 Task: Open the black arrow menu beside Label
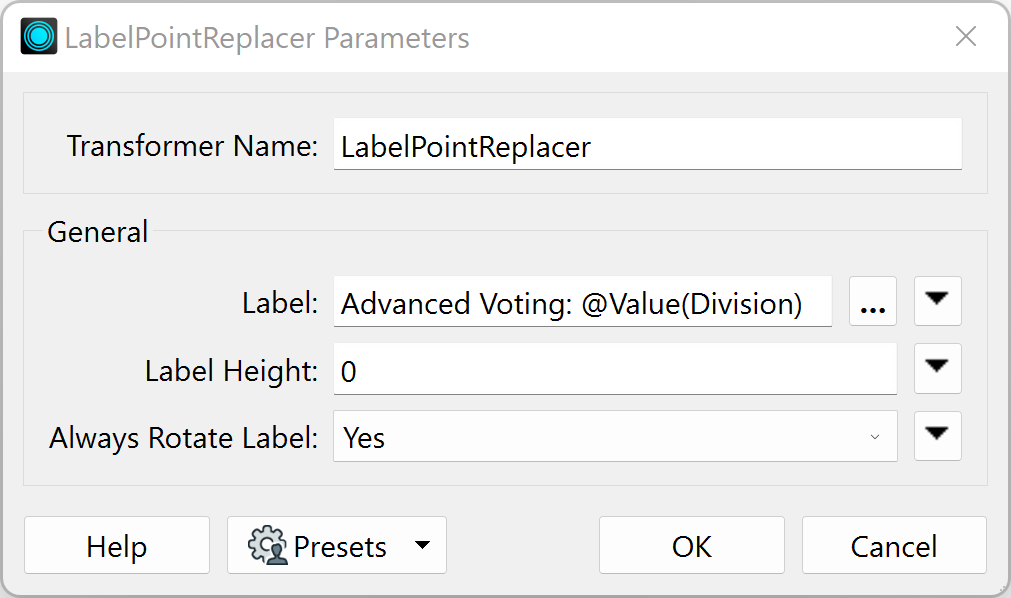(x=937, y=301)
